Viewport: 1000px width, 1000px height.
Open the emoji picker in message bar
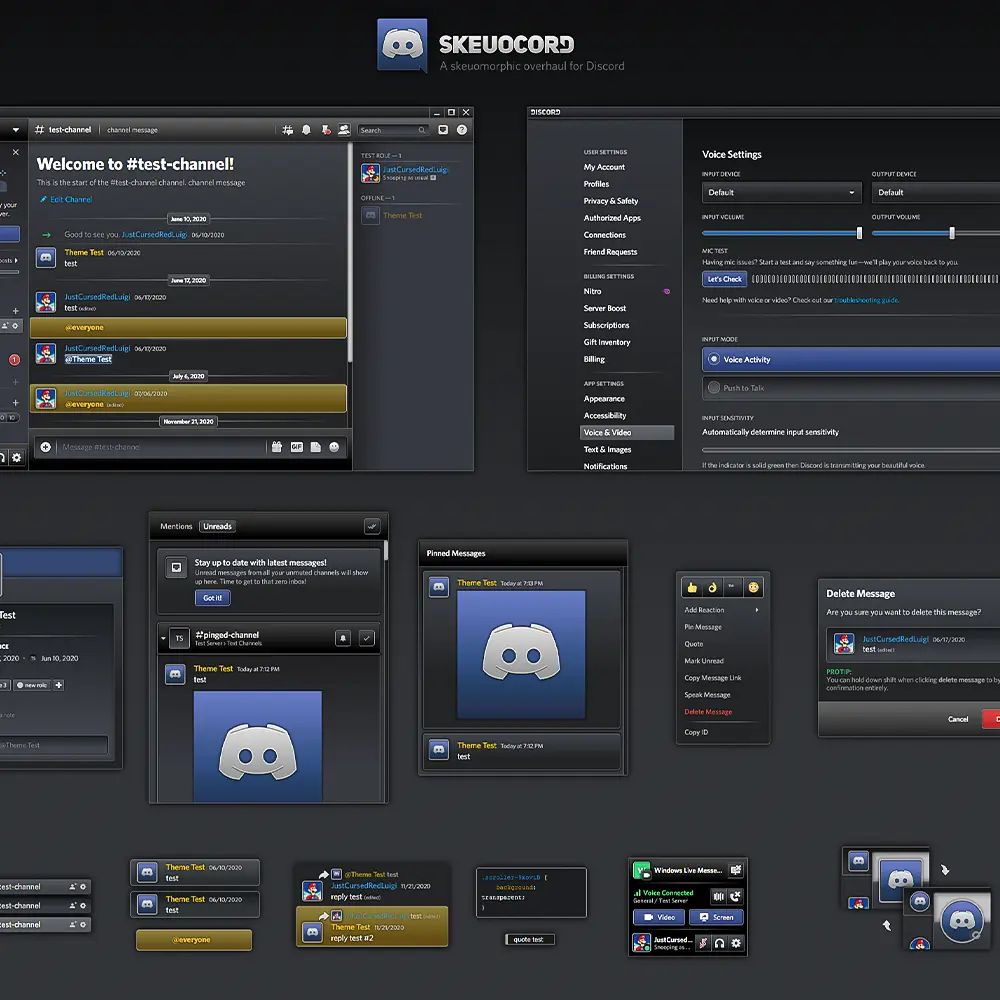coord(334,447)
